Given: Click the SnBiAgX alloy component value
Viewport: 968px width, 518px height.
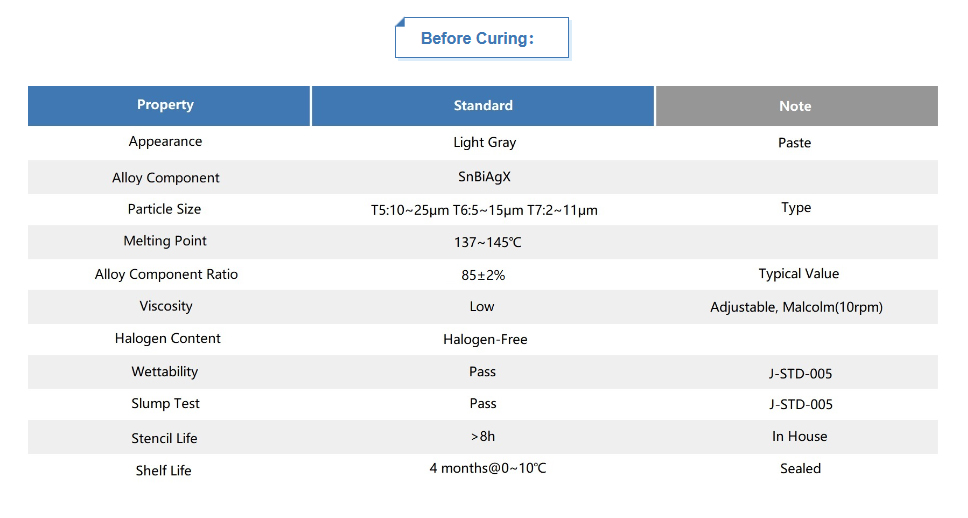Looking at the screenshot, I should (x=485, y=177).
